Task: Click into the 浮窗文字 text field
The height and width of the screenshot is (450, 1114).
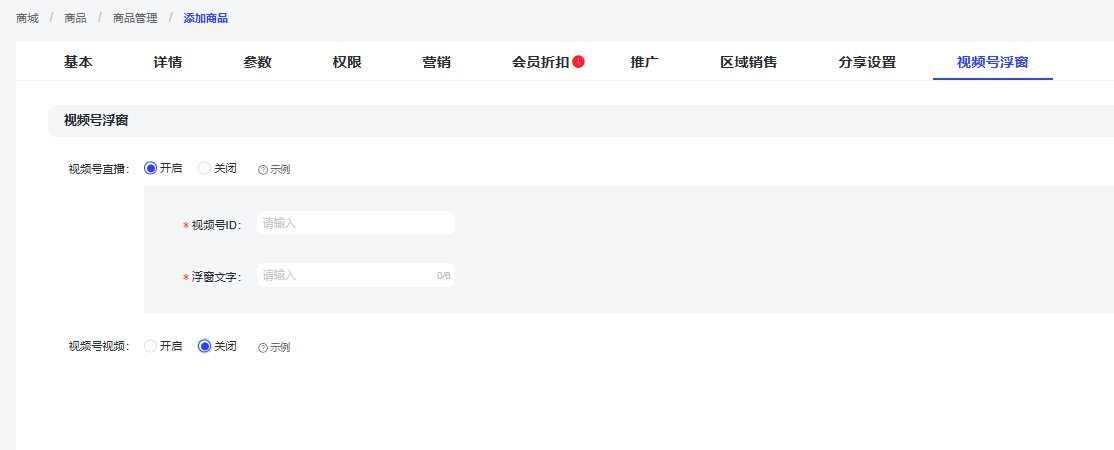Action: tap(345, 275)
